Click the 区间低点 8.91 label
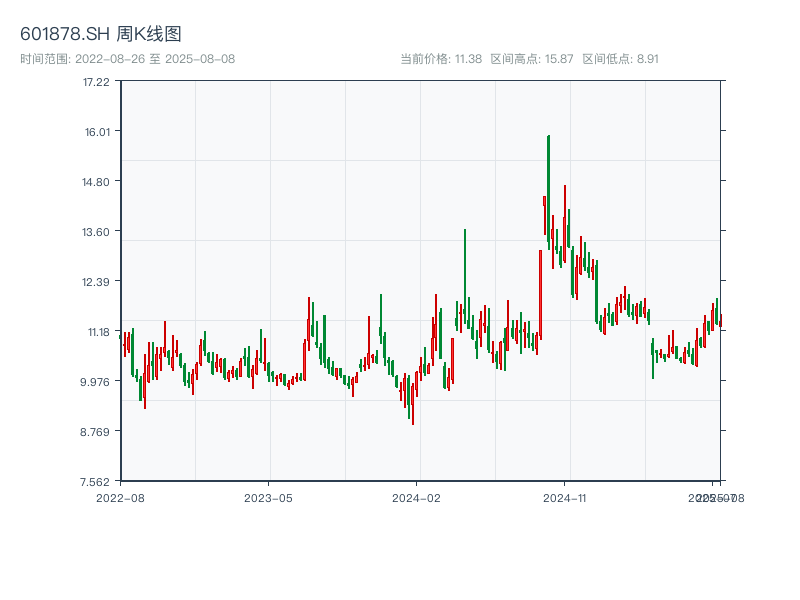Screen dimensions: 800x600 pos(621,59)
